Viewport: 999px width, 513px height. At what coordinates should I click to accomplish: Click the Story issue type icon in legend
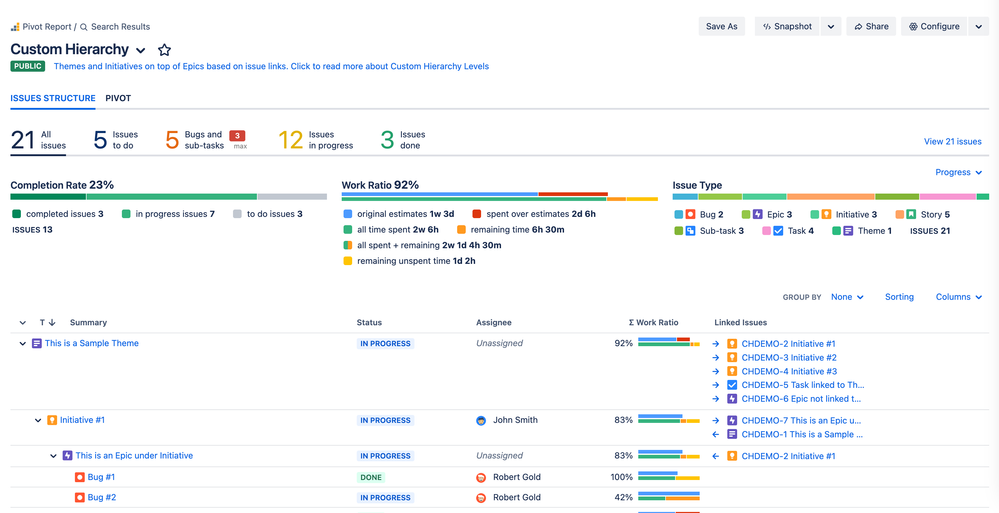(911, 215)
